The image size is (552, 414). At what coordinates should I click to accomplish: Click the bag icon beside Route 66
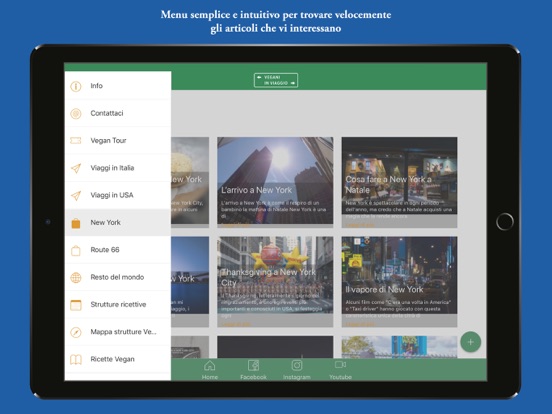point(76,250)
